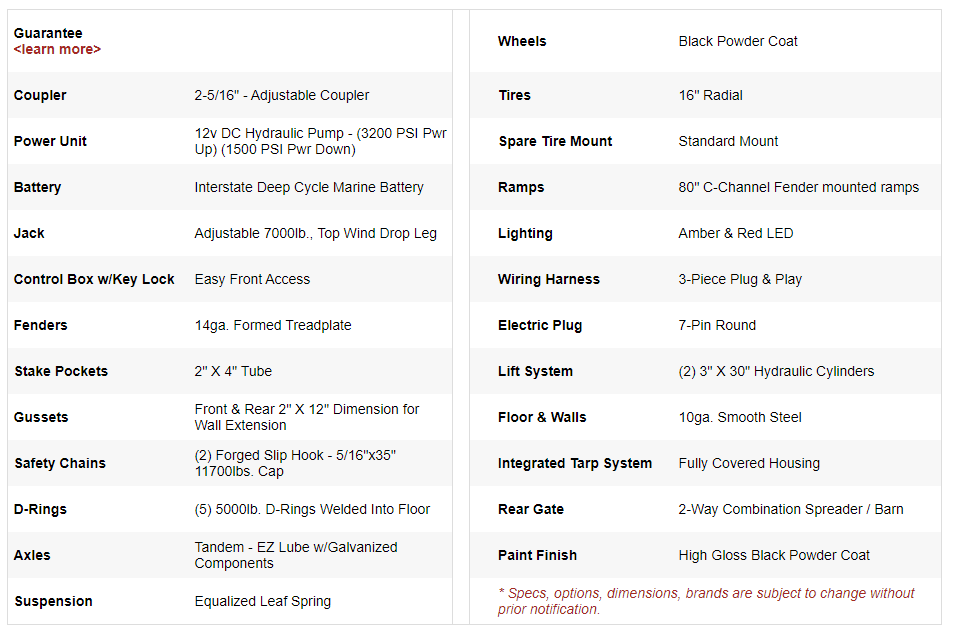Screen dimensions: 953x640
Task: Click the Safety Chains label
Action: pyautogui.click(x=60, y=463)
